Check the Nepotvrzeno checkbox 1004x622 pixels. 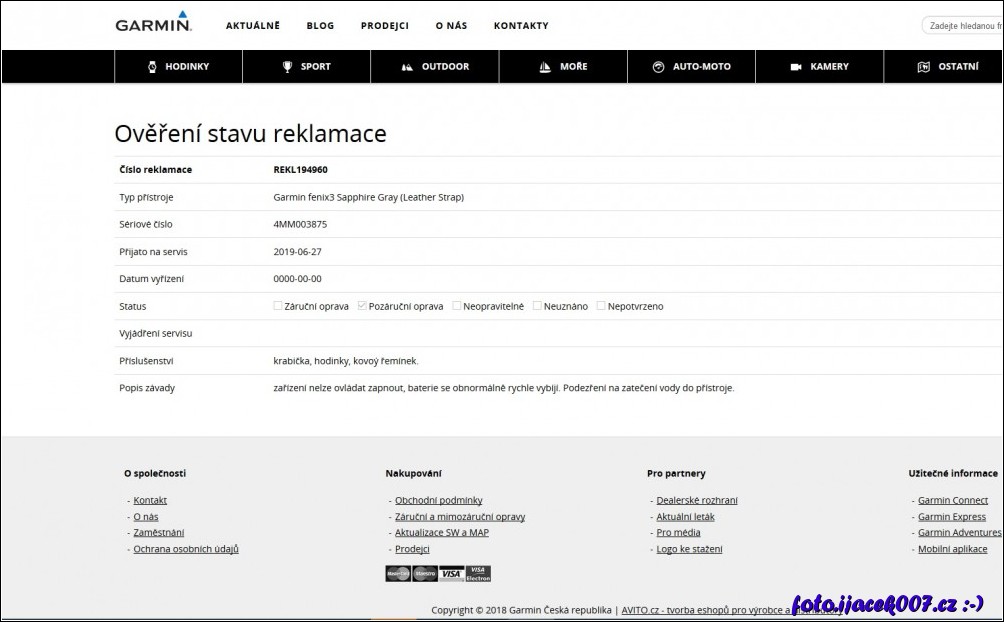click(602, 305)
